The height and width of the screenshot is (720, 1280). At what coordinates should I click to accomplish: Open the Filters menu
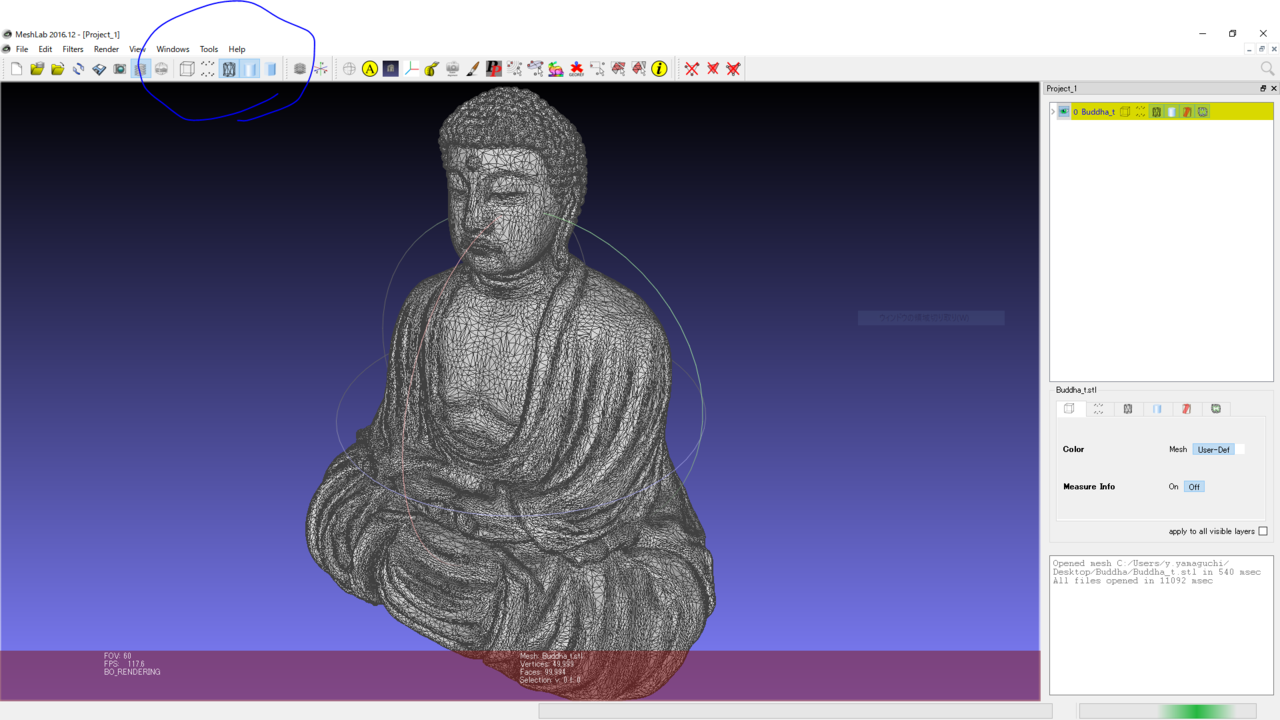(73, 49)
